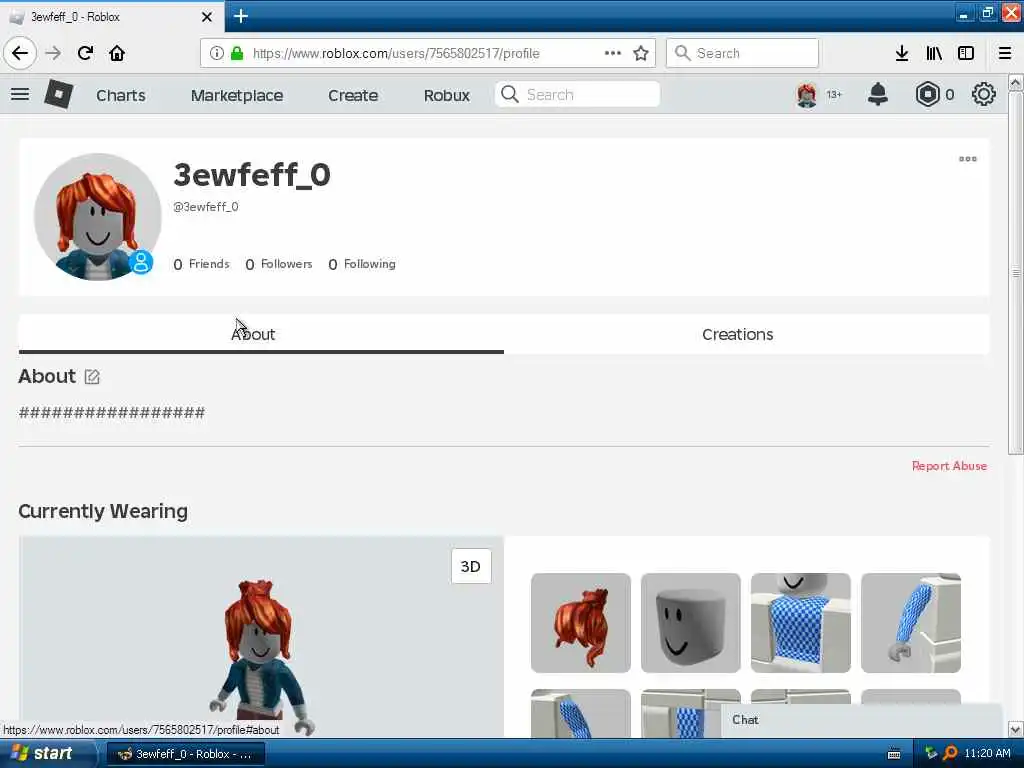The width and height of the screenshot is (1024, 768).
Task: Click the profile avatar picture
Action: (x=97, y=217)
